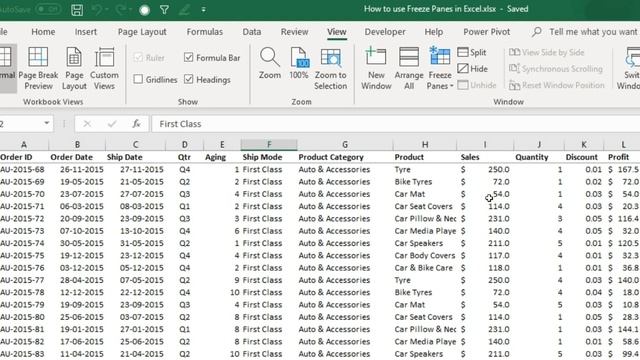The width and height of the screenshot is (640, 360).
Task: Click the Insert Function fx button
Action: (x=136, y=124)
